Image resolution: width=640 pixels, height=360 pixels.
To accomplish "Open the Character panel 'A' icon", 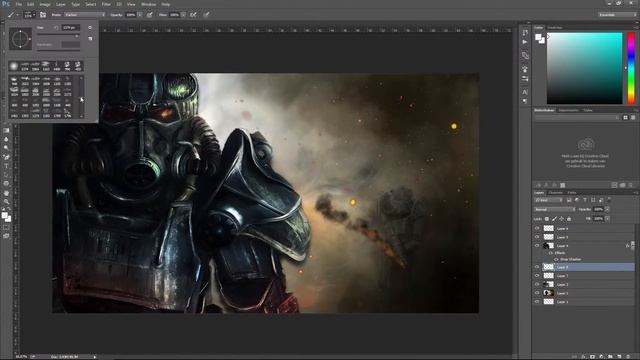I will coord(525,92).
